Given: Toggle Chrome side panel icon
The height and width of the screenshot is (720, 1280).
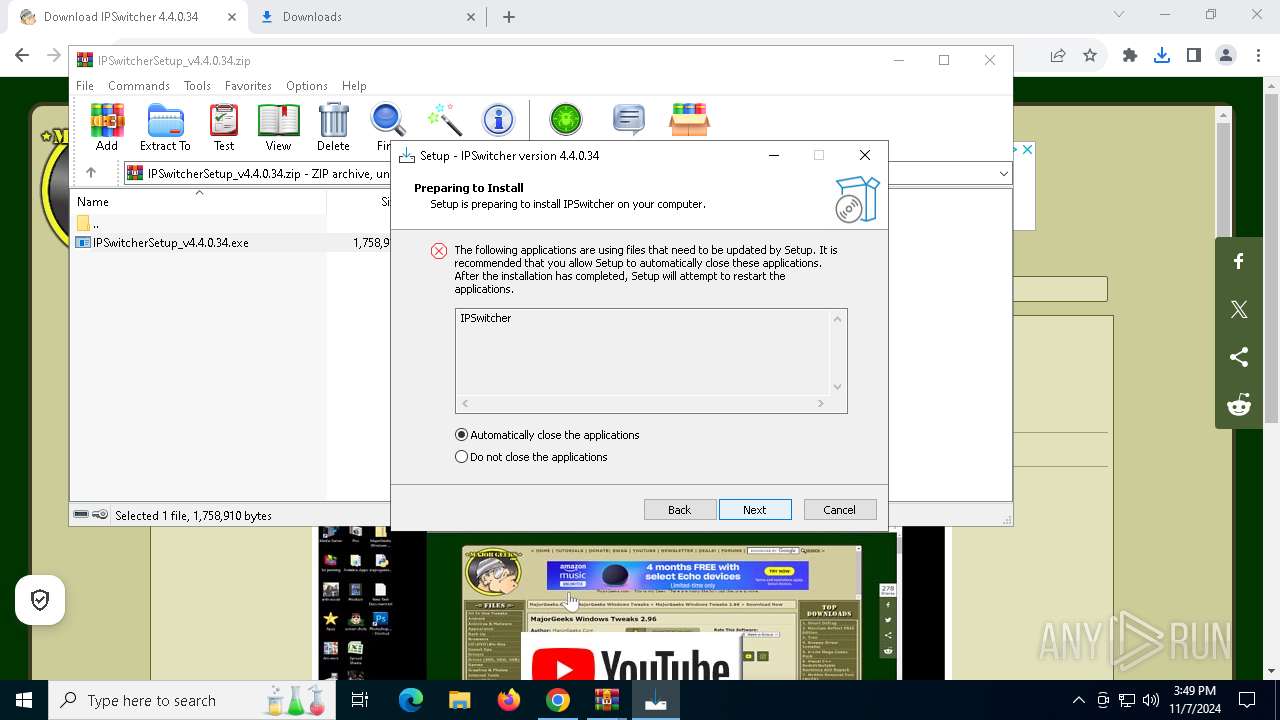Looking at the screenshot, I should click(1193, 56).
